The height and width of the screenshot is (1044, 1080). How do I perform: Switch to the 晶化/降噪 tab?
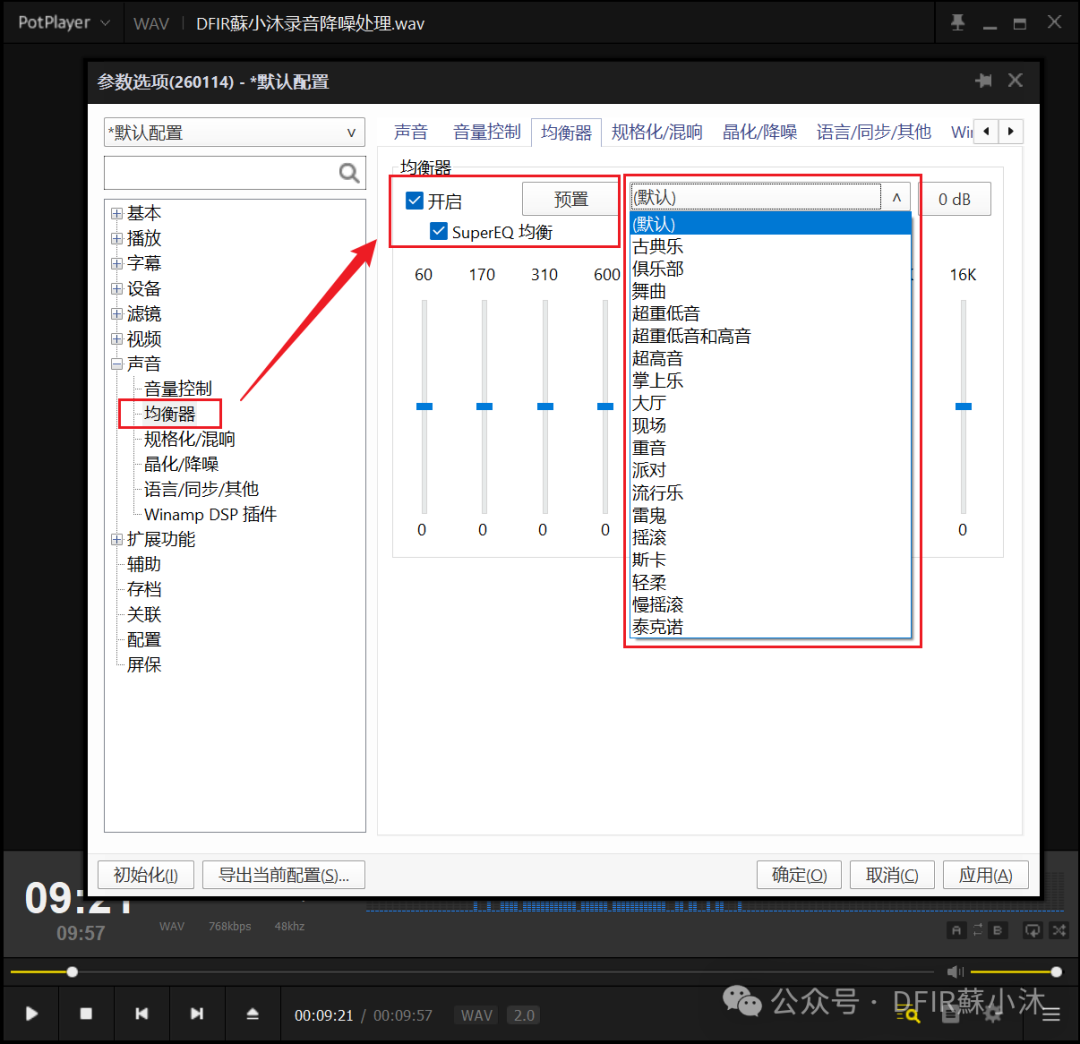click(x=760, y=131)
